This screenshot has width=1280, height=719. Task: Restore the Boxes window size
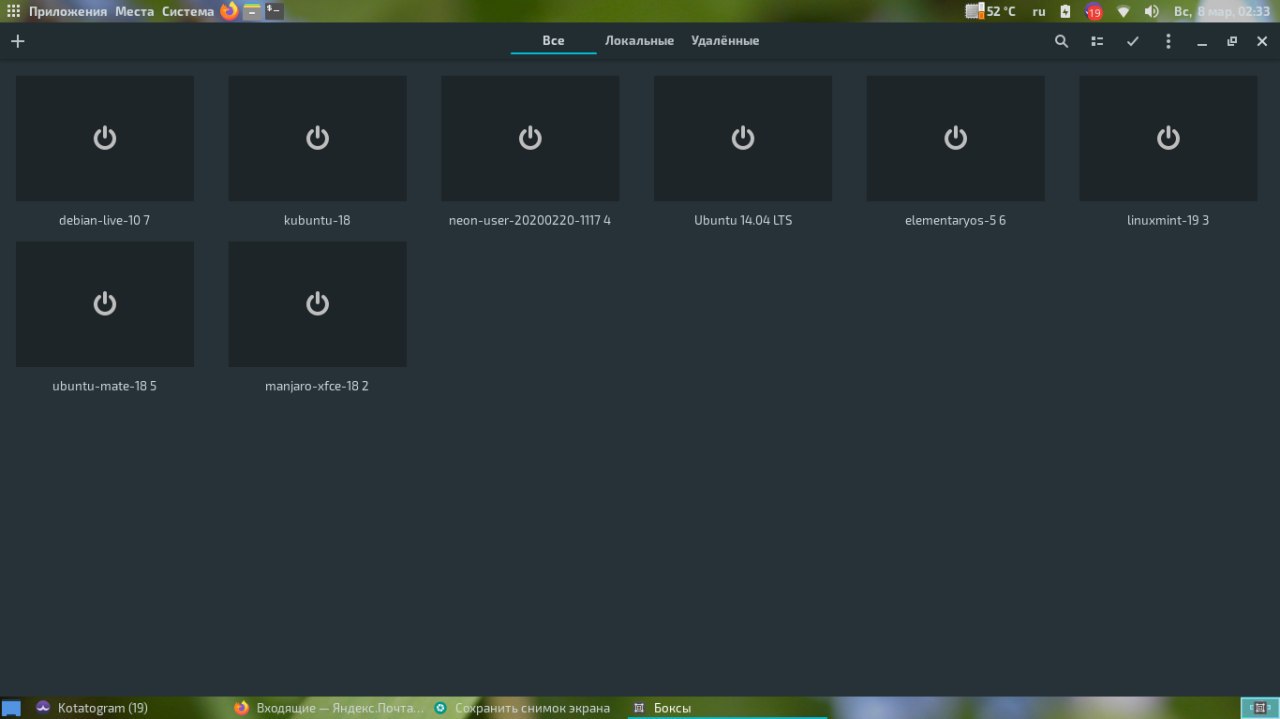pyautogui.click(x=1232, y=41)
